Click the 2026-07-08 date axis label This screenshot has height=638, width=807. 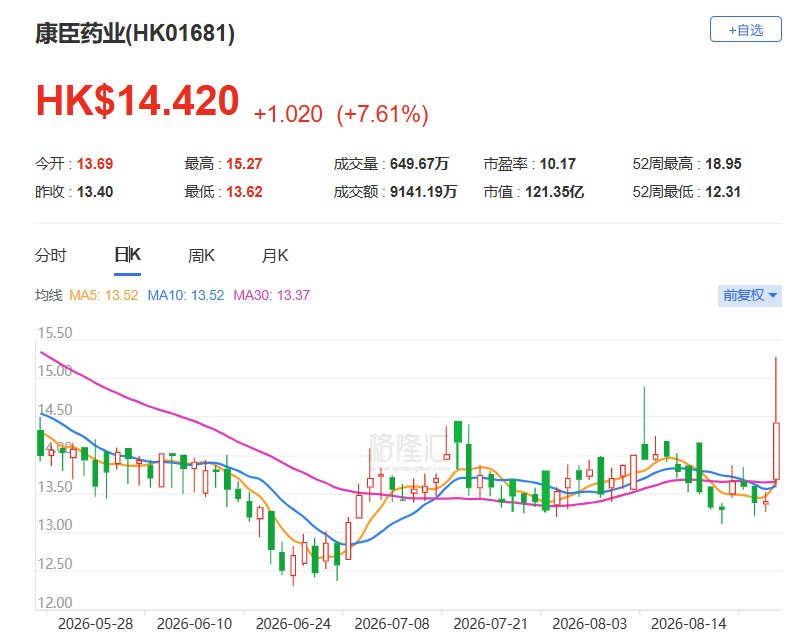[392, 624]
